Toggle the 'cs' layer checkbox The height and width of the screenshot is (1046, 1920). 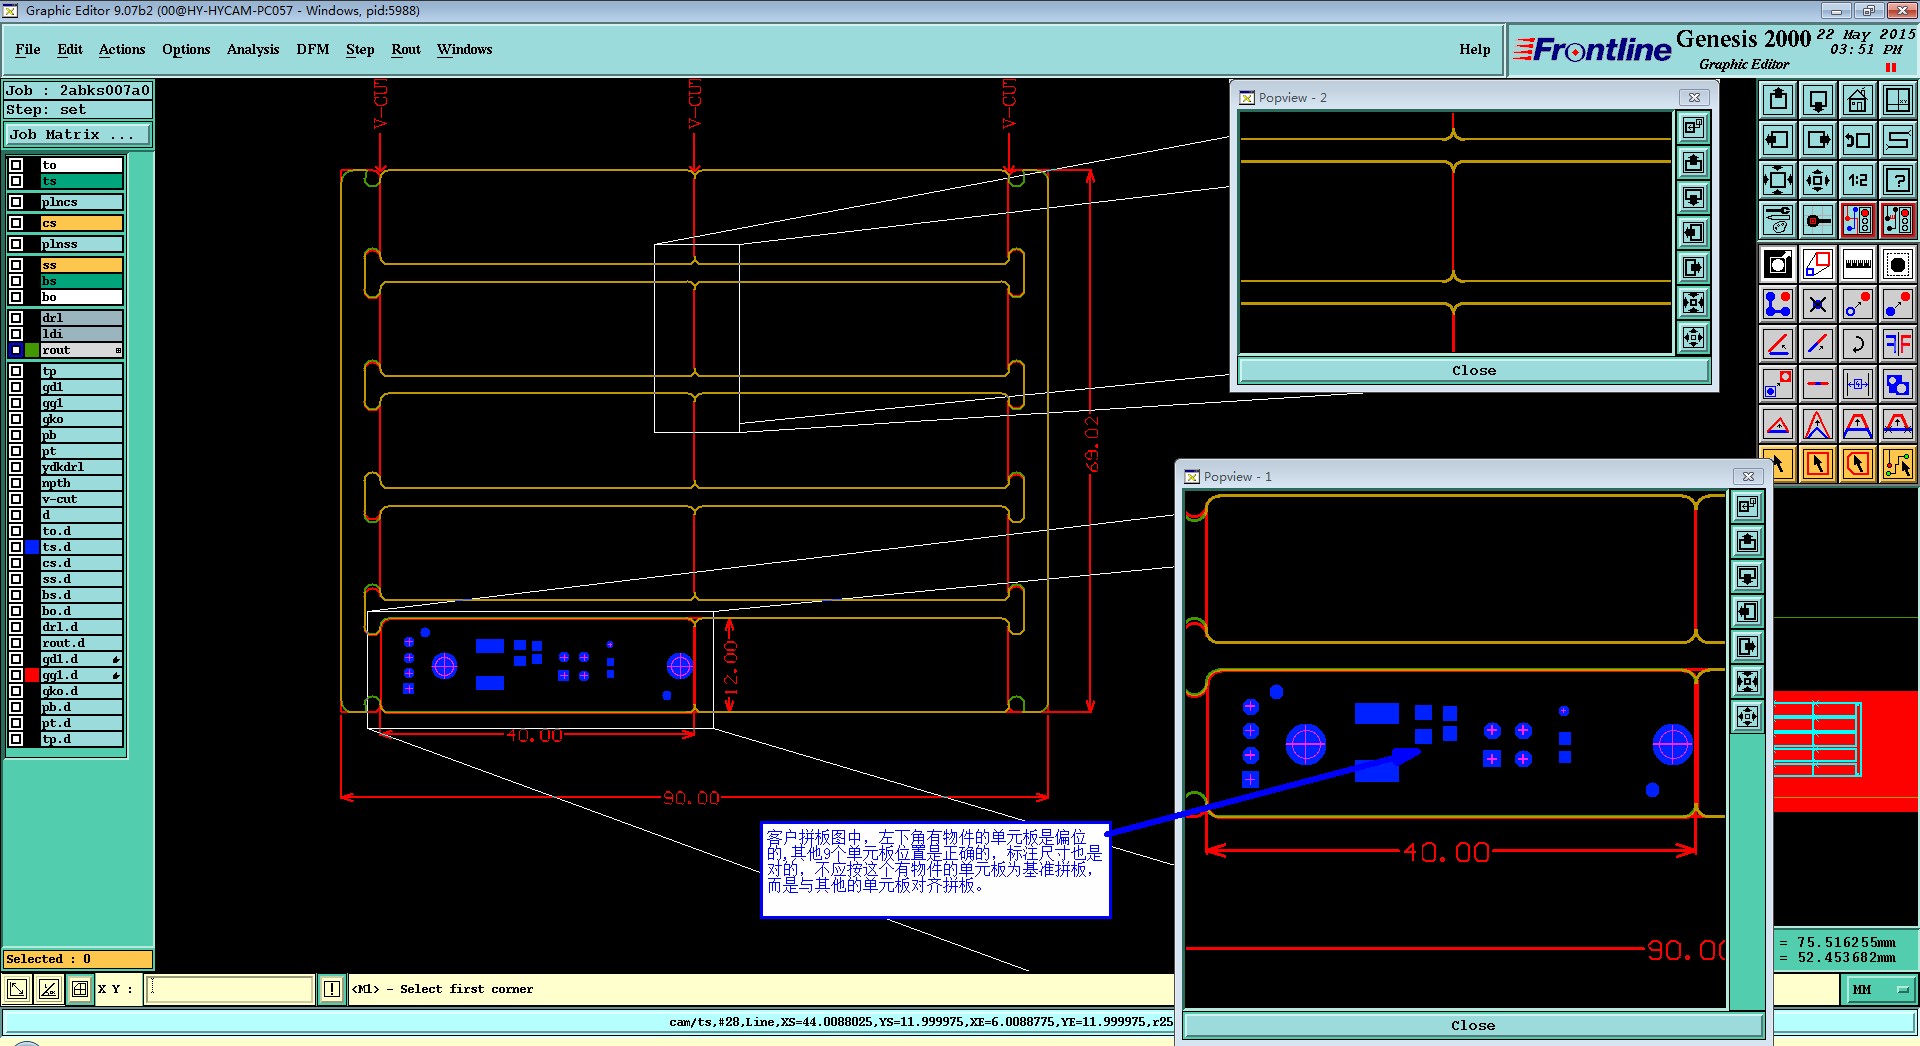(x=16, y=223)
